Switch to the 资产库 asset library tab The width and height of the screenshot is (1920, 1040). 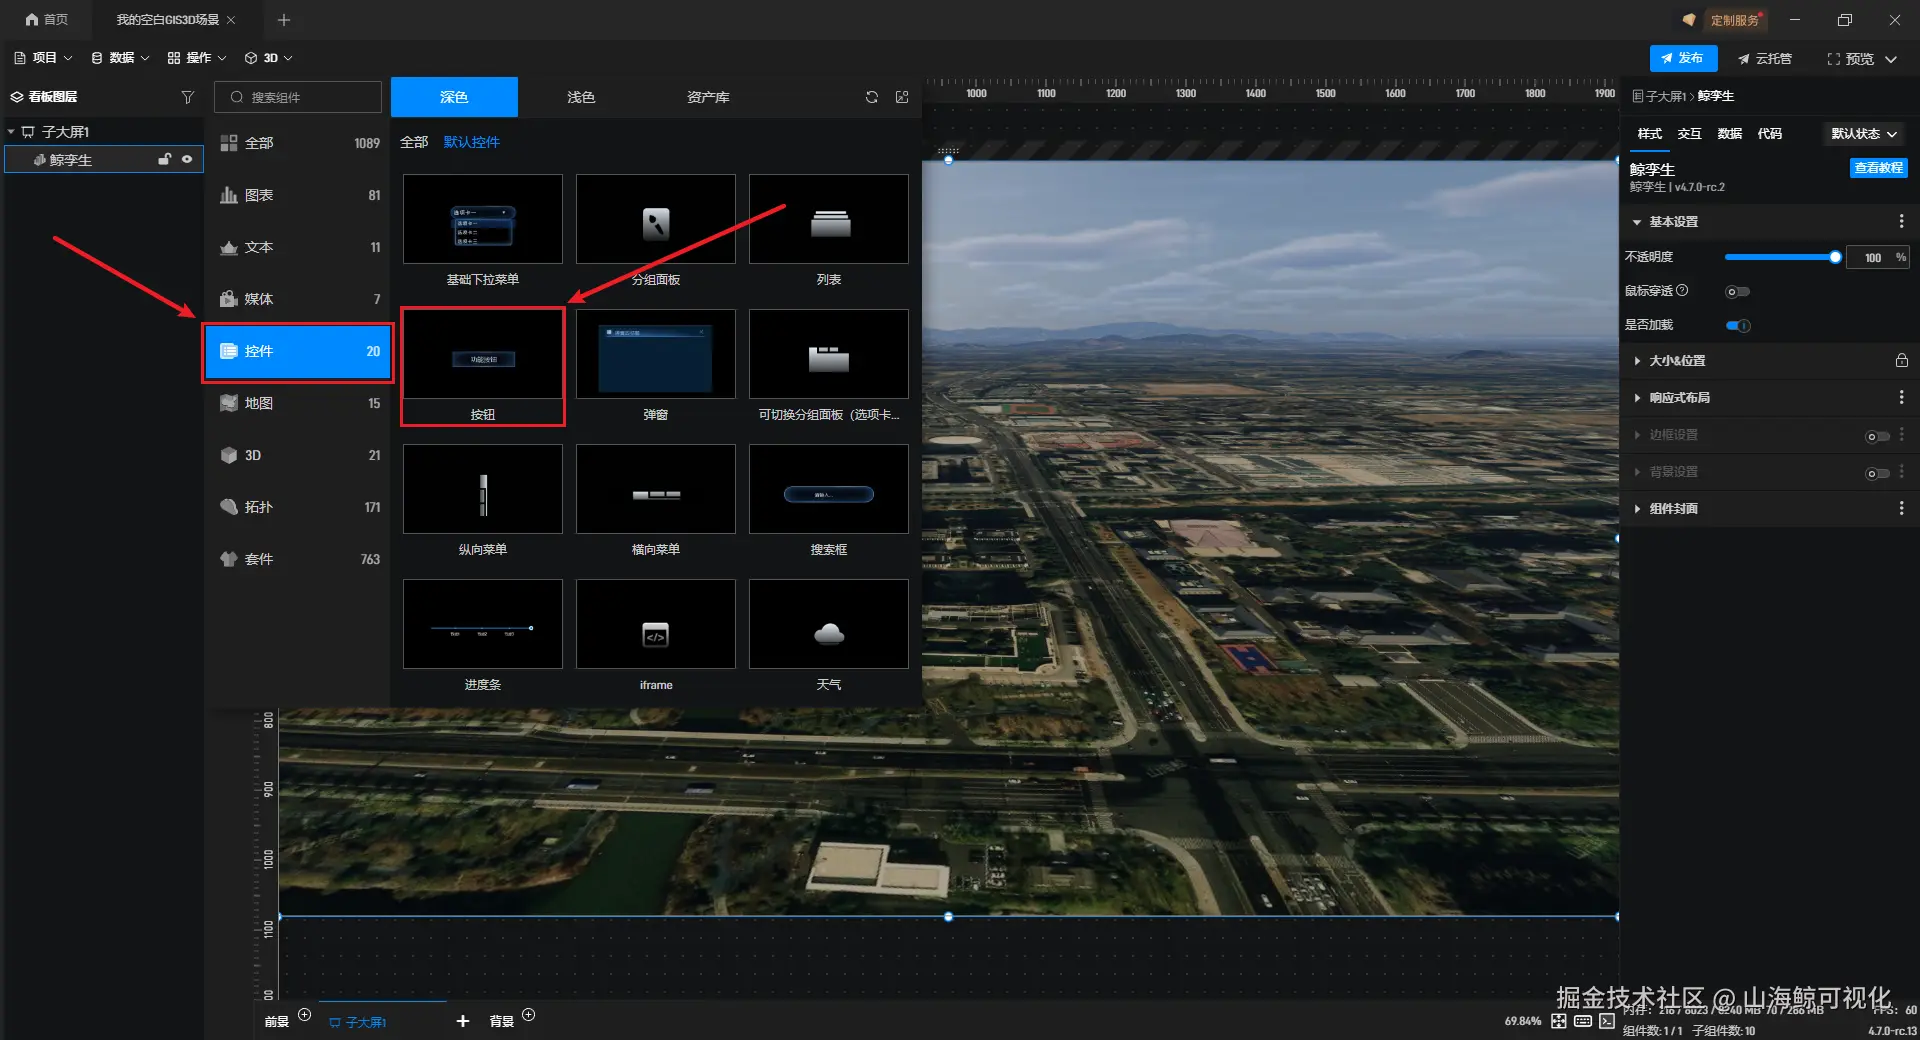[x=708, y=97]
